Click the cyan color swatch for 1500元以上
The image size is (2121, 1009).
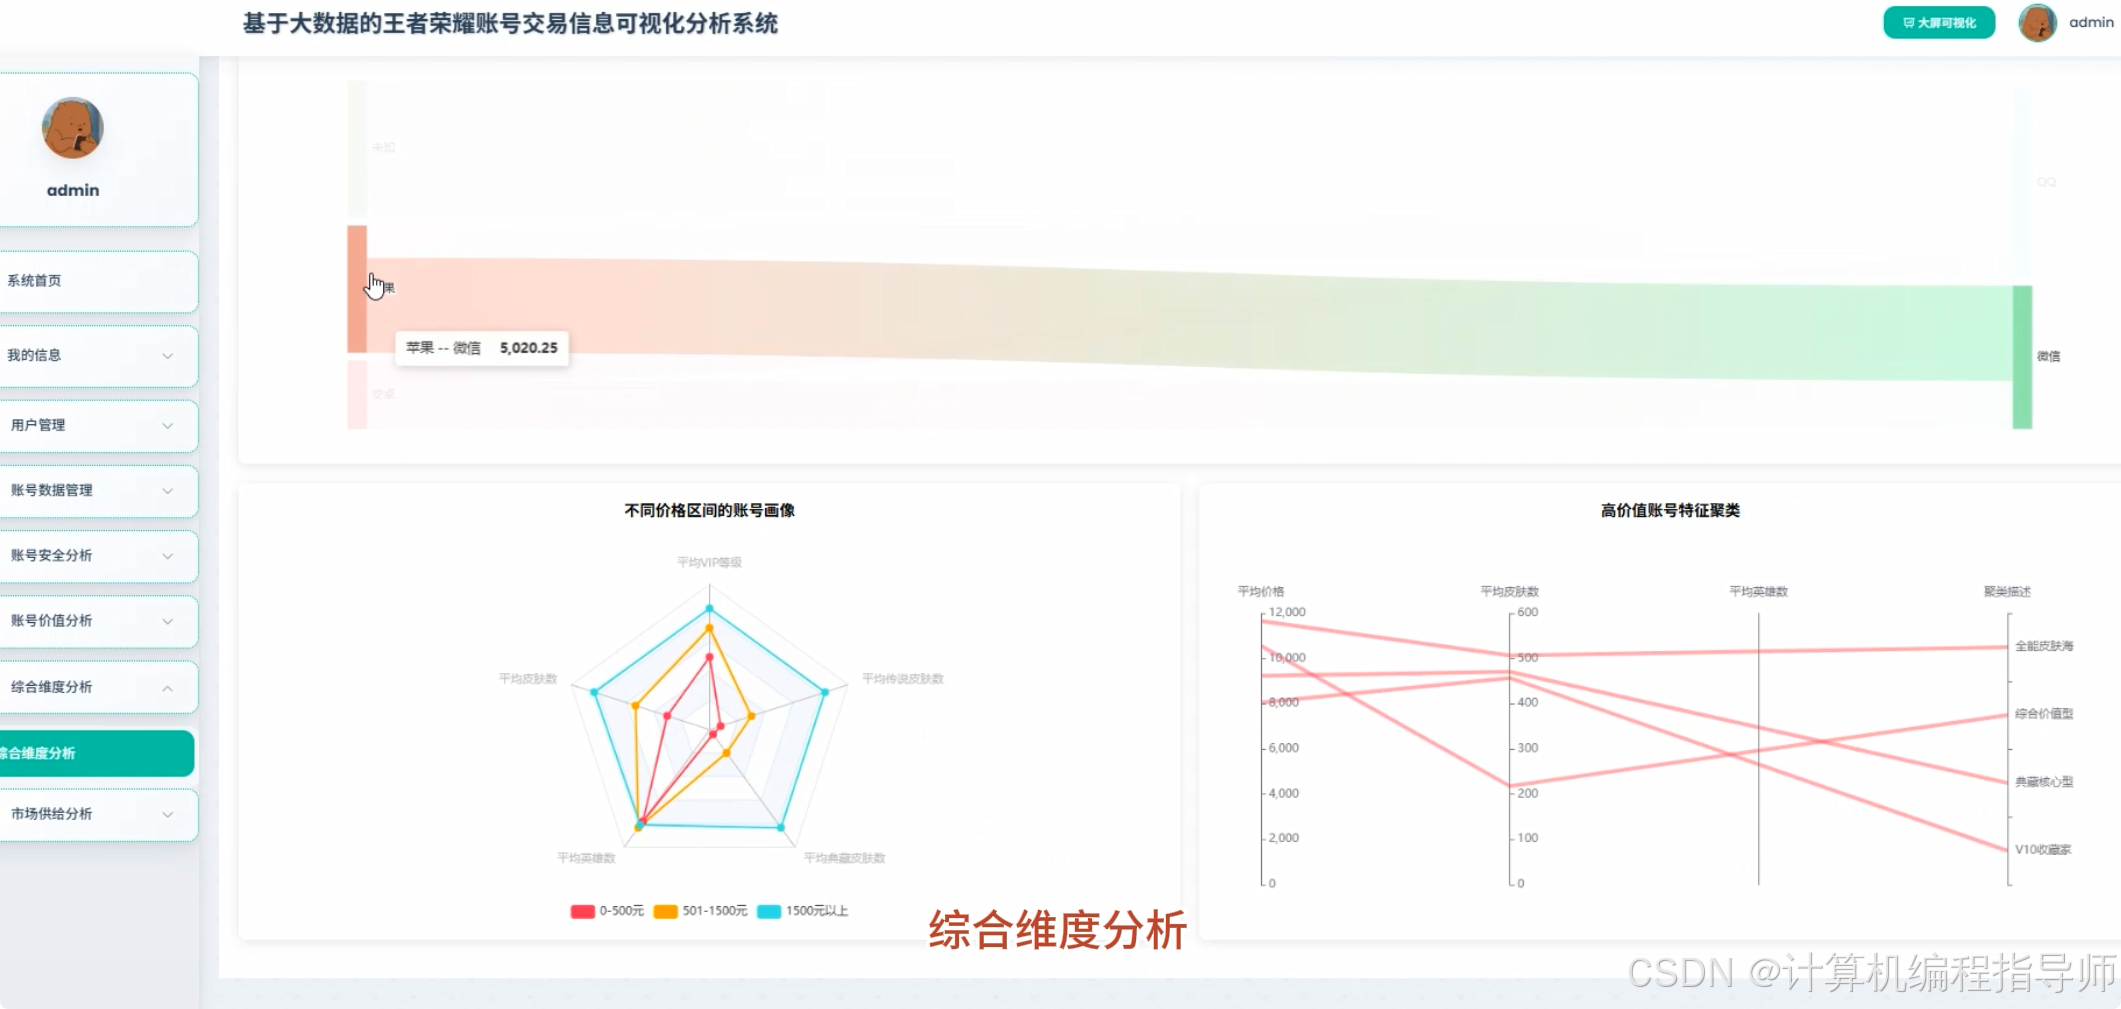click(x=766, y=911)
